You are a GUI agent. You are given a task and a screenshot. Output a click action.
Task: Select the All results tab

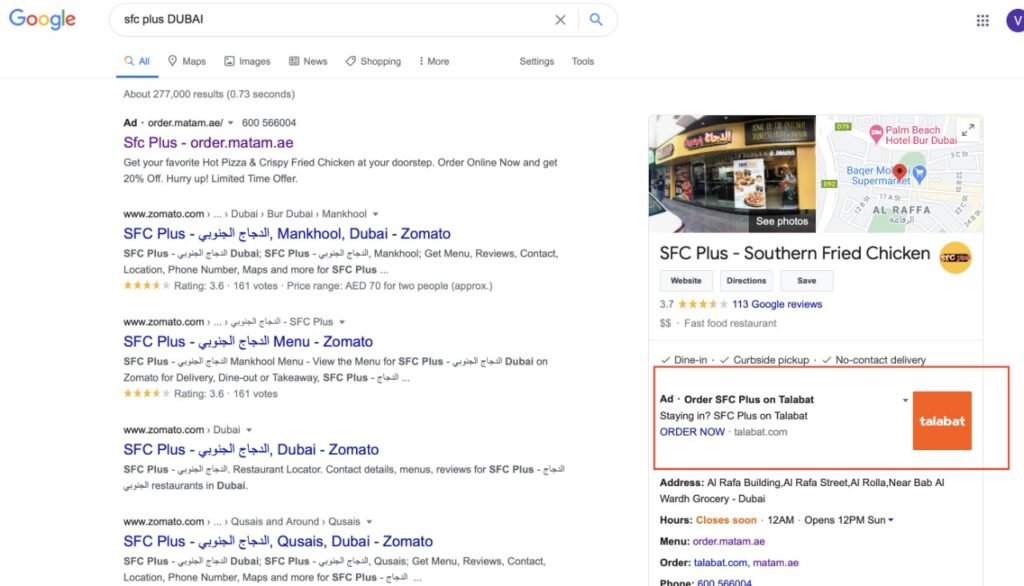click(137, 61)
